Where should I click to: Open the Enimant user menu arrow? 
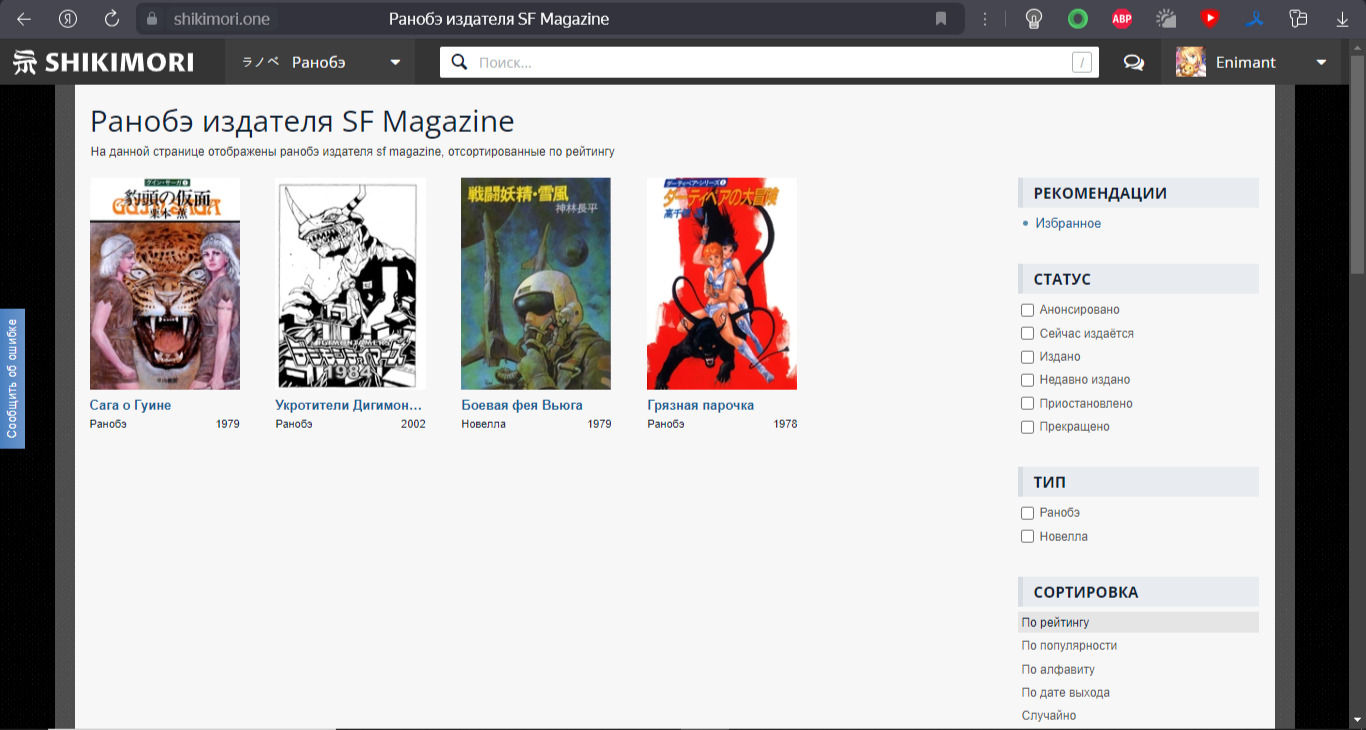pyautogui.click(x=1321, y=62)
